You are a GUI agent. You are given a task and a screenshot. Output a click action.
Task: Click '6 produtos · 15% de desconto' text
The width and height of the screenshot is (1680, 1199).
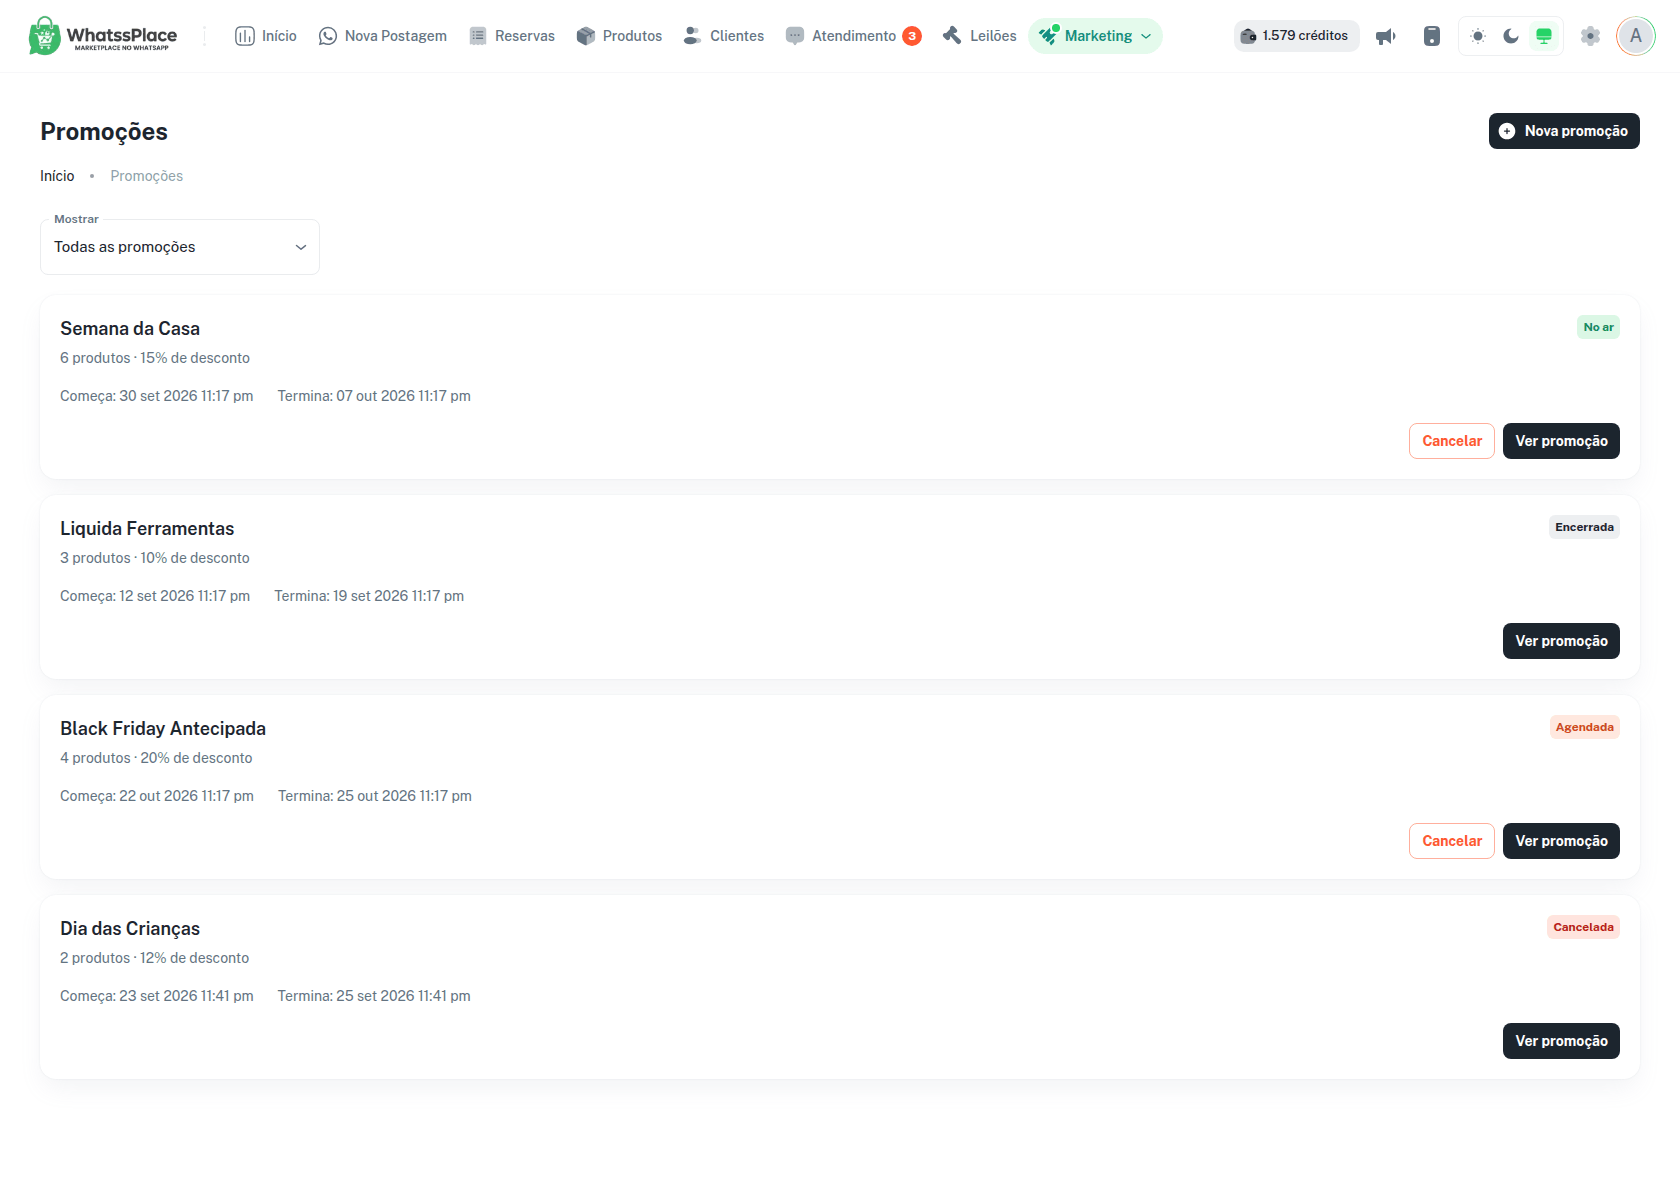155,358
